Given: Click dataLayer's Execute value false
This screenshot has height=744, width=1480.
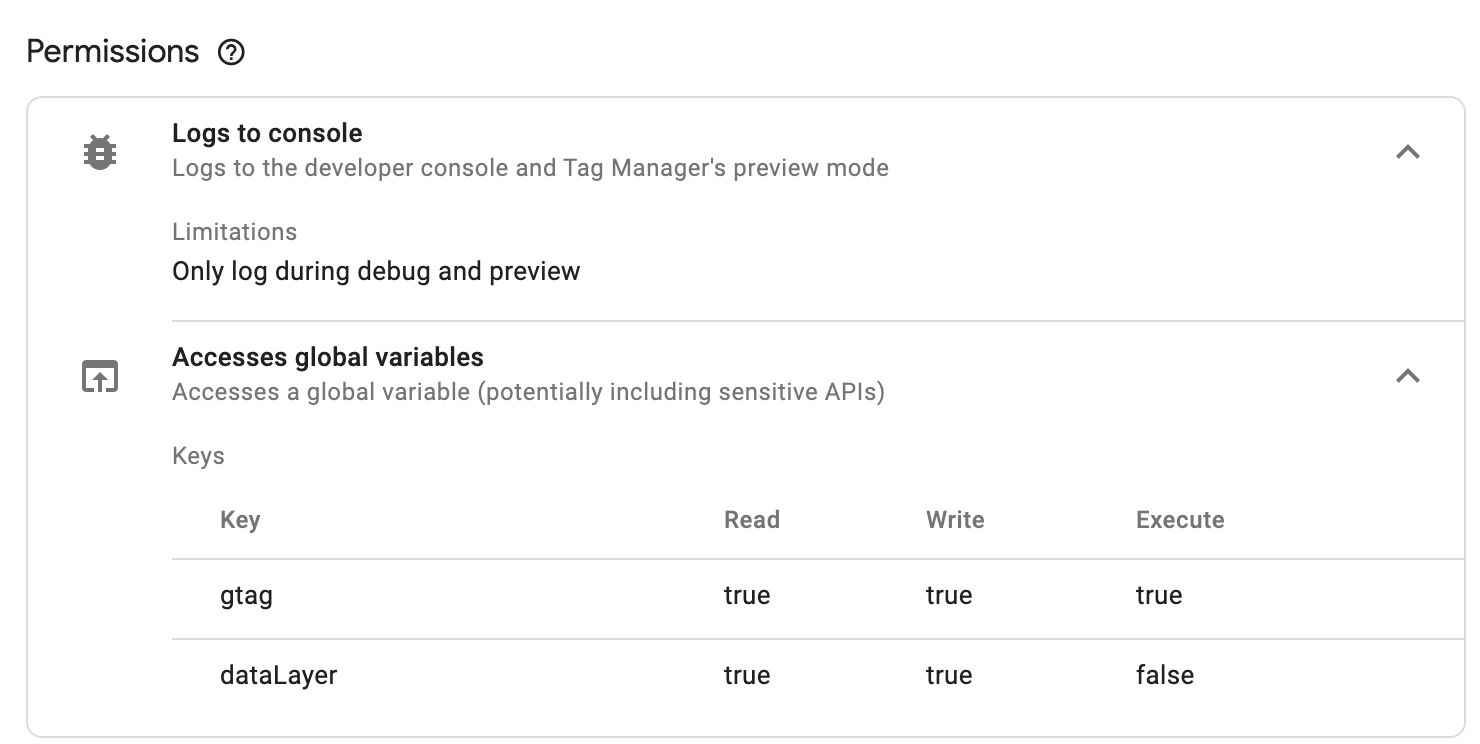Looking at the screenshot, I should click(x=1165, y=676).
